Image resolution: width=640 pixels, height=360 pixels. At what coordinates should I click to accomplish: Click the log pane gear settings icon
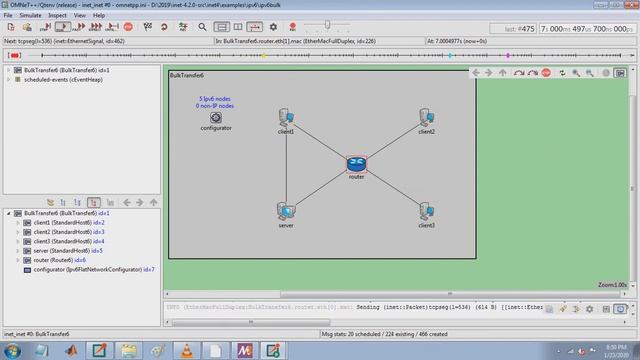click(x=589, y=309)
